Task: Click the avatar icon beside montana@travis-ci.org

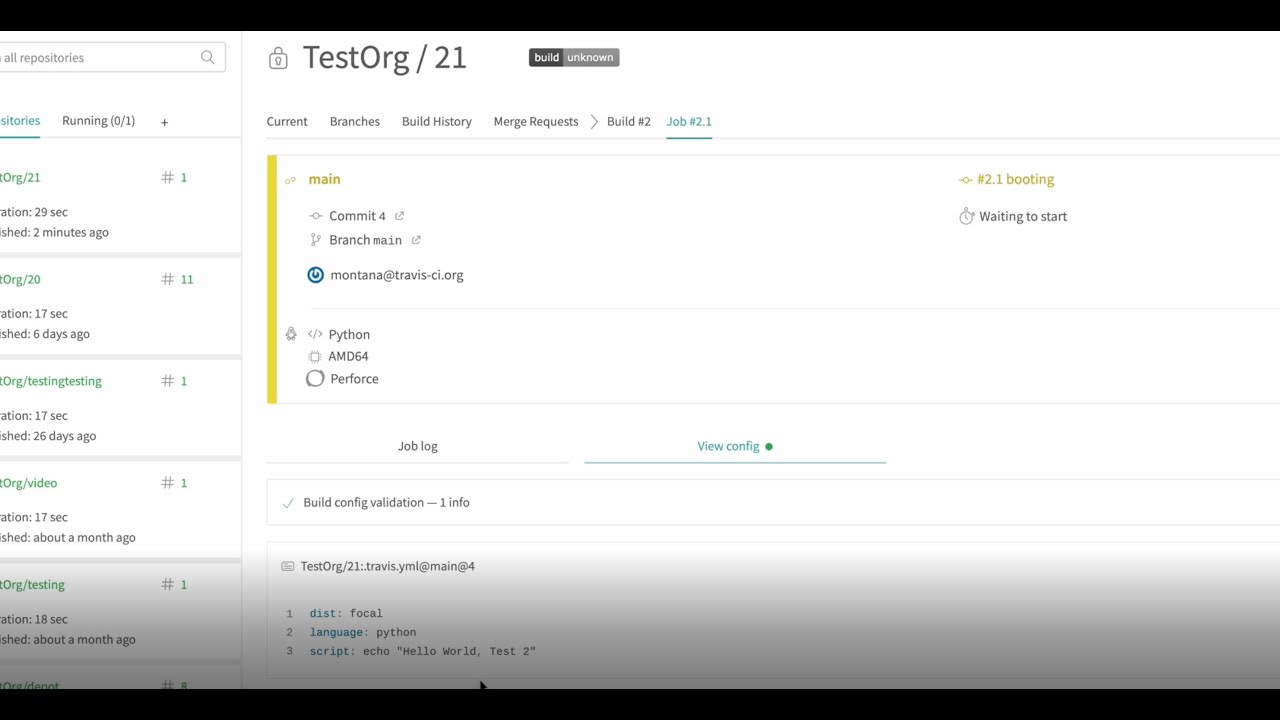Action: [x=316, y=275]
